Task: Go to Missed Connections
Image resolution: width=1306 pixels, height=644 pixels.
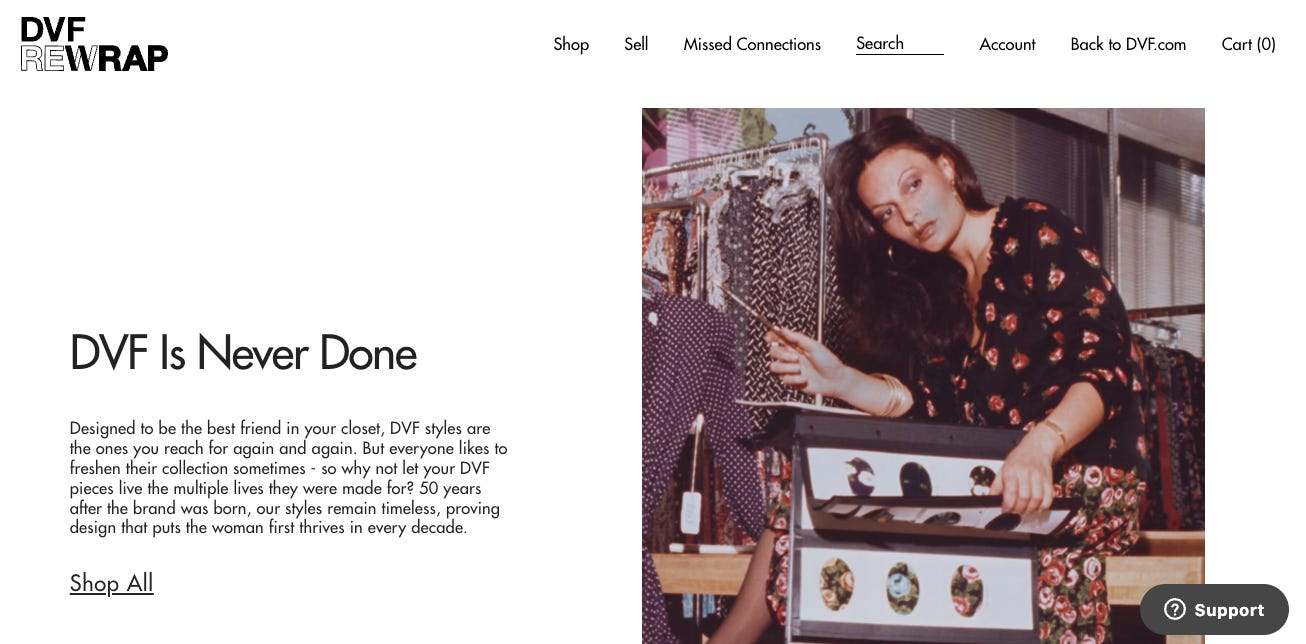Action: 752,44
